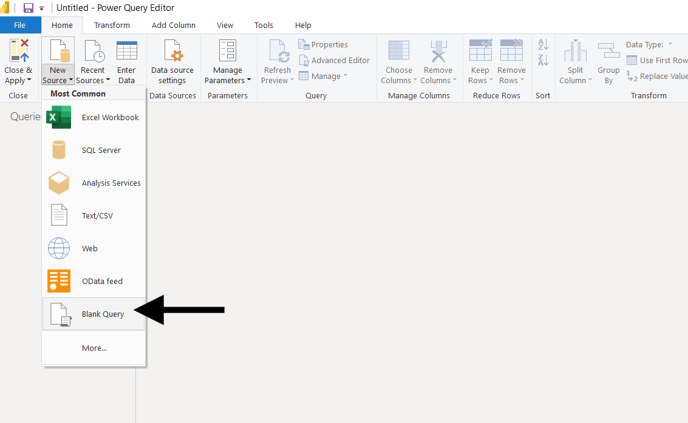
Task: Open the File tab
Action: click(x=20, y=25)
